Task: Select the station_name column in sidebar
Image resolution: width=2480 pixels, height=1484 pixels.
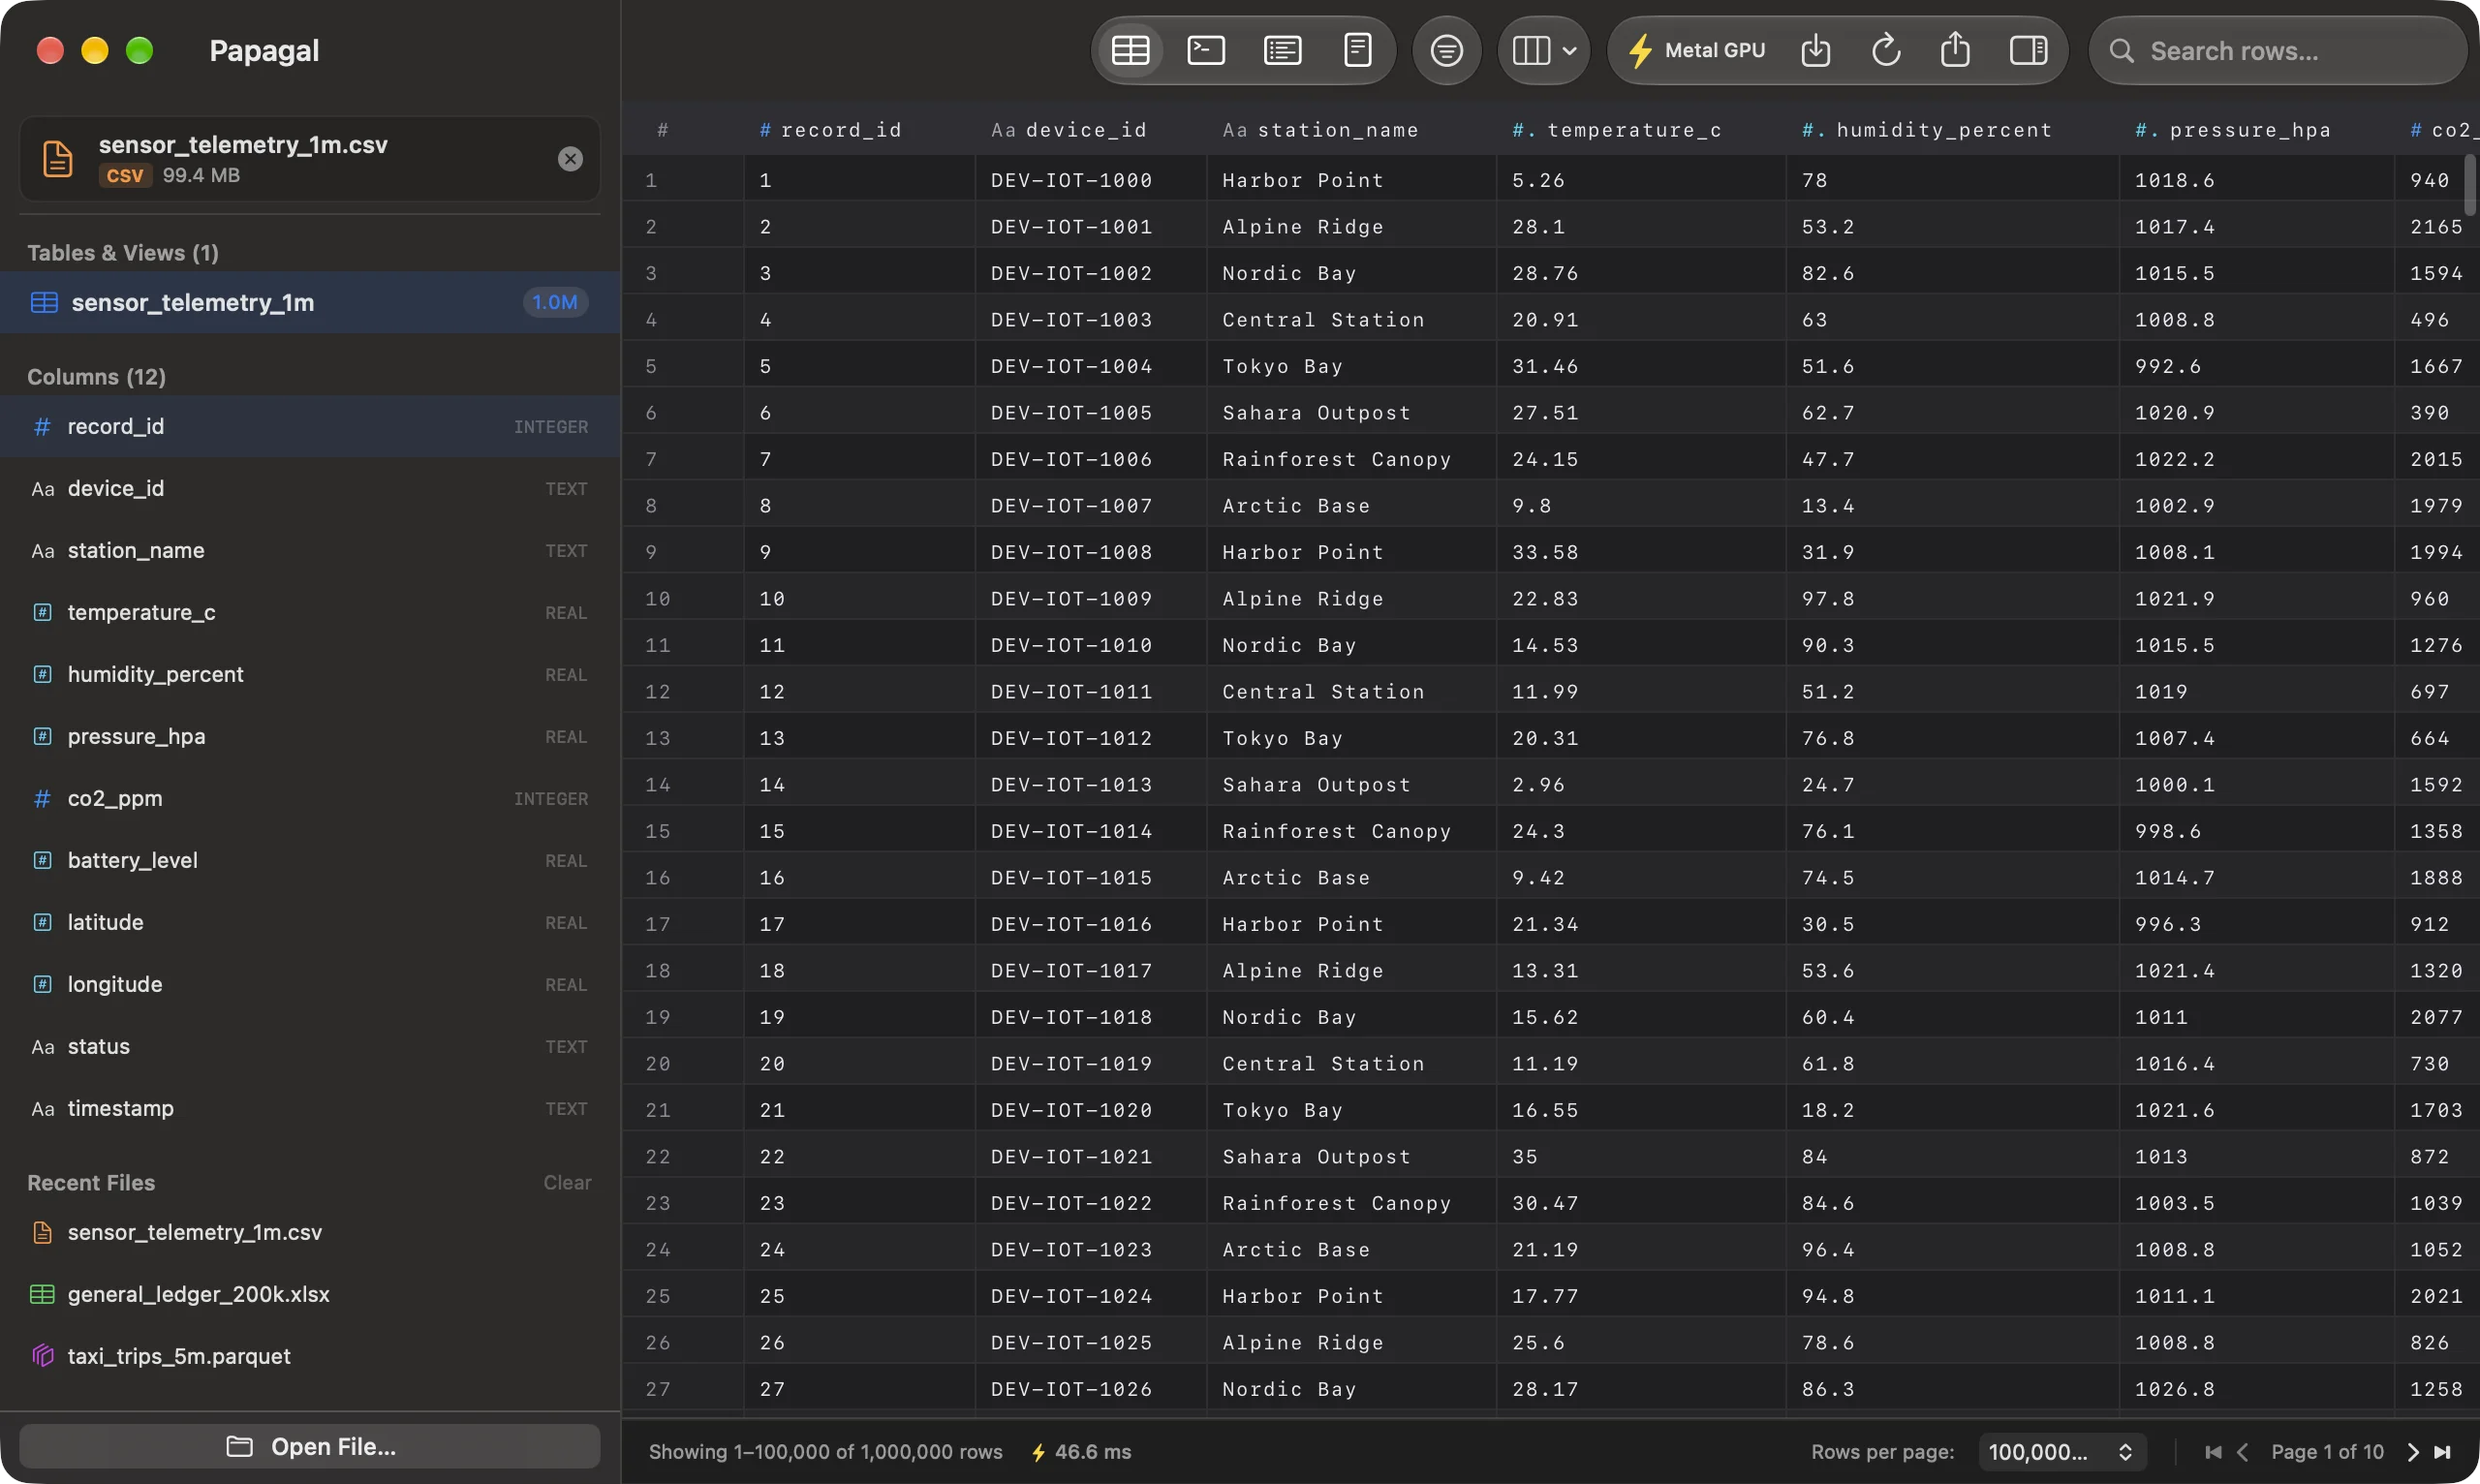Action: click(310, 550)
